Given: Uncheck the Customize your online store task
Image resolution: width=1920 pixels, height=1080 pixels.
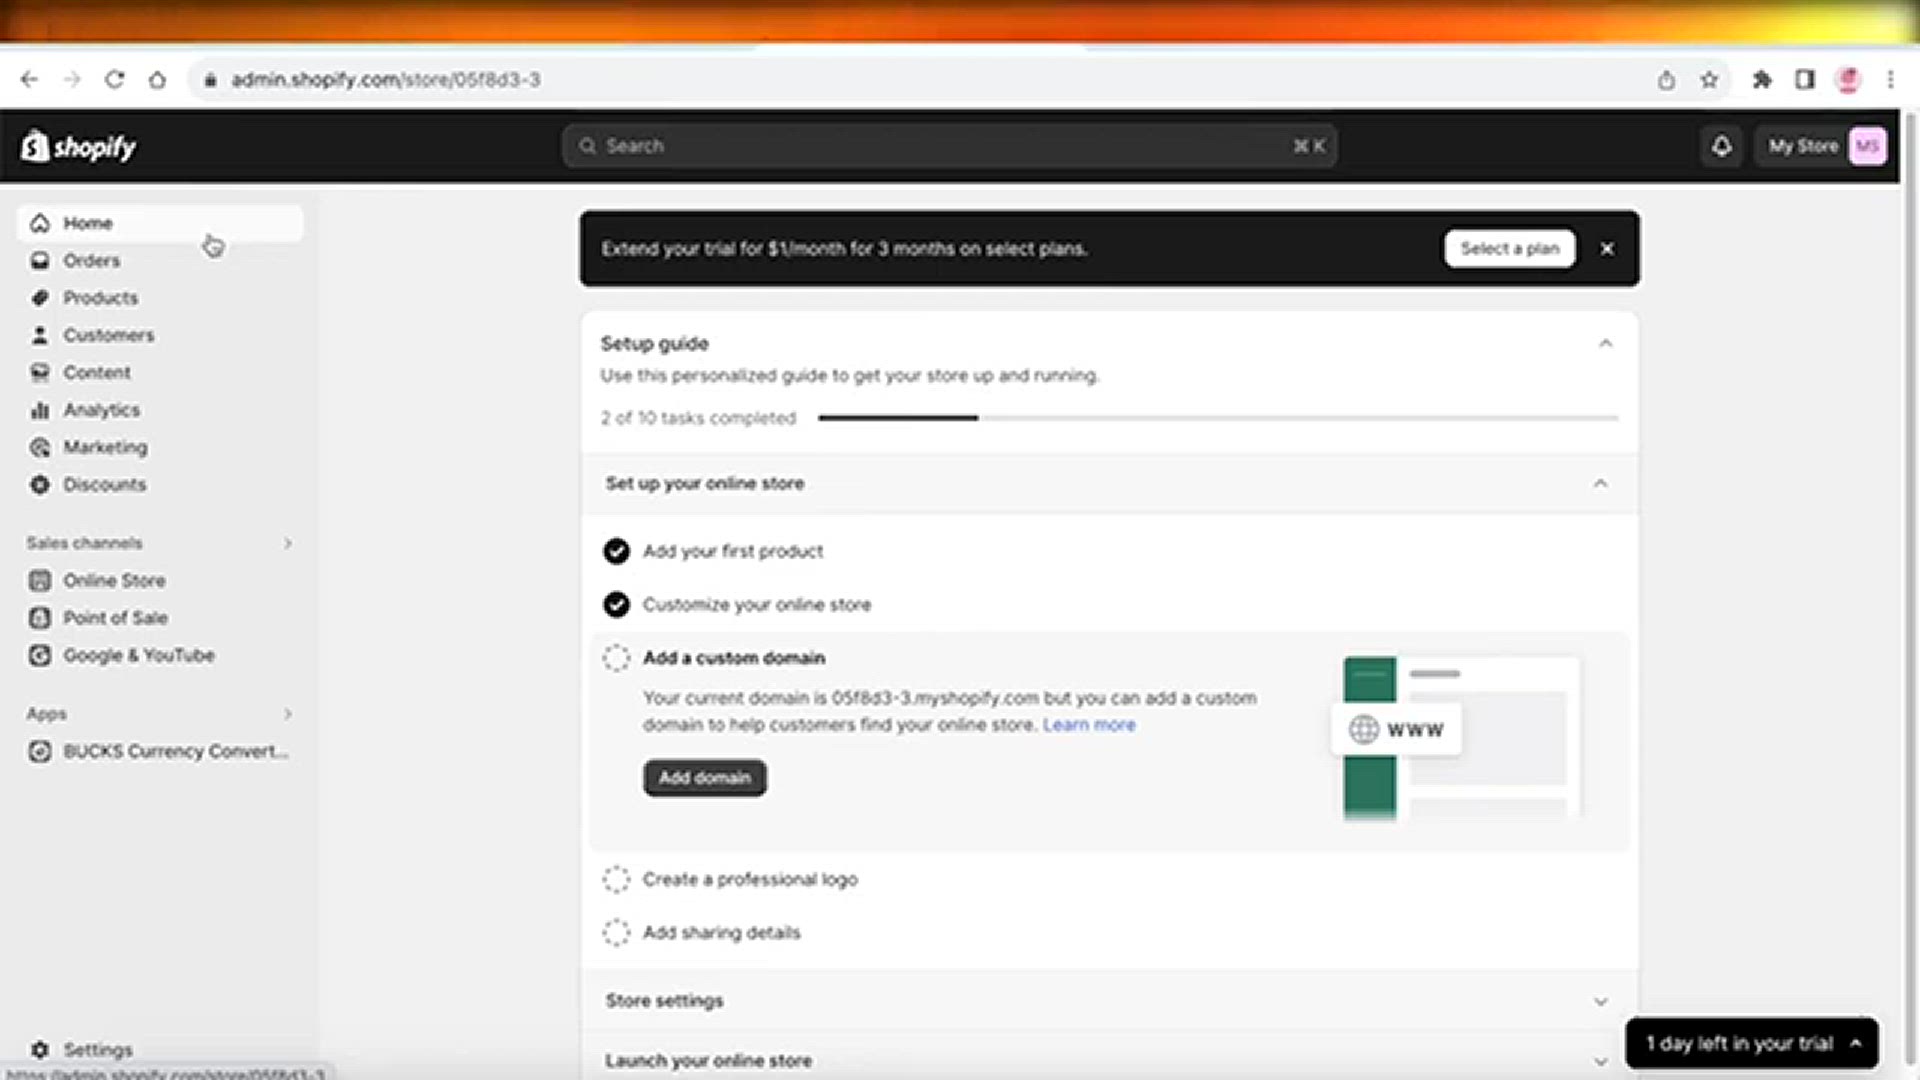Looking at the screenshot, I should point(616,604).
